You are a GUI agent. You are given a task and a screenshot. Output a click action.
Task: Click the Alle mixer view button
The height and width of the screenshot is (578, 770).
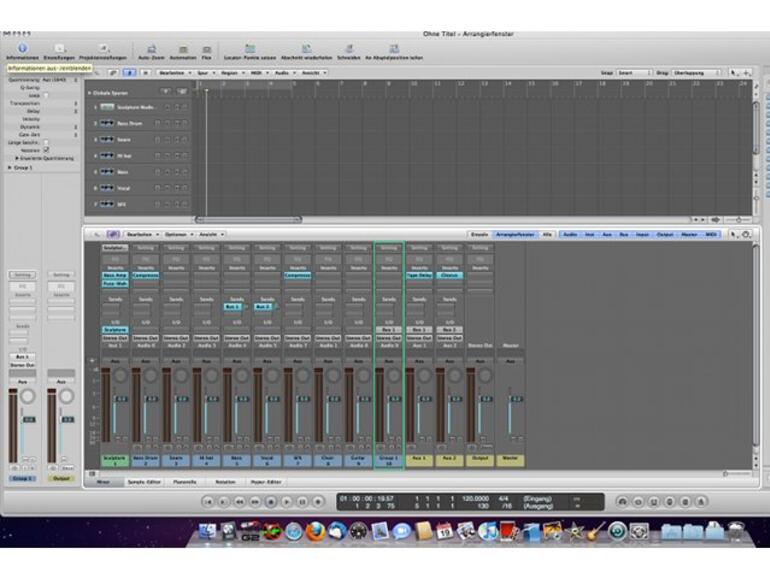pyautogui.click(x=547, y=234)
